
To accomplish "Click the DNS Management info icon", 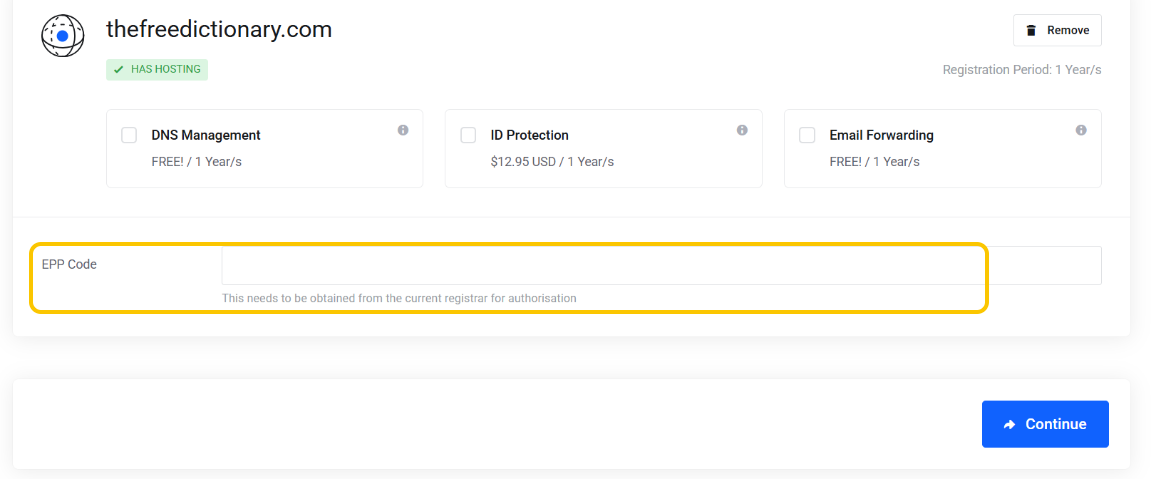I will pyautogui.click(x=403, y=130).
